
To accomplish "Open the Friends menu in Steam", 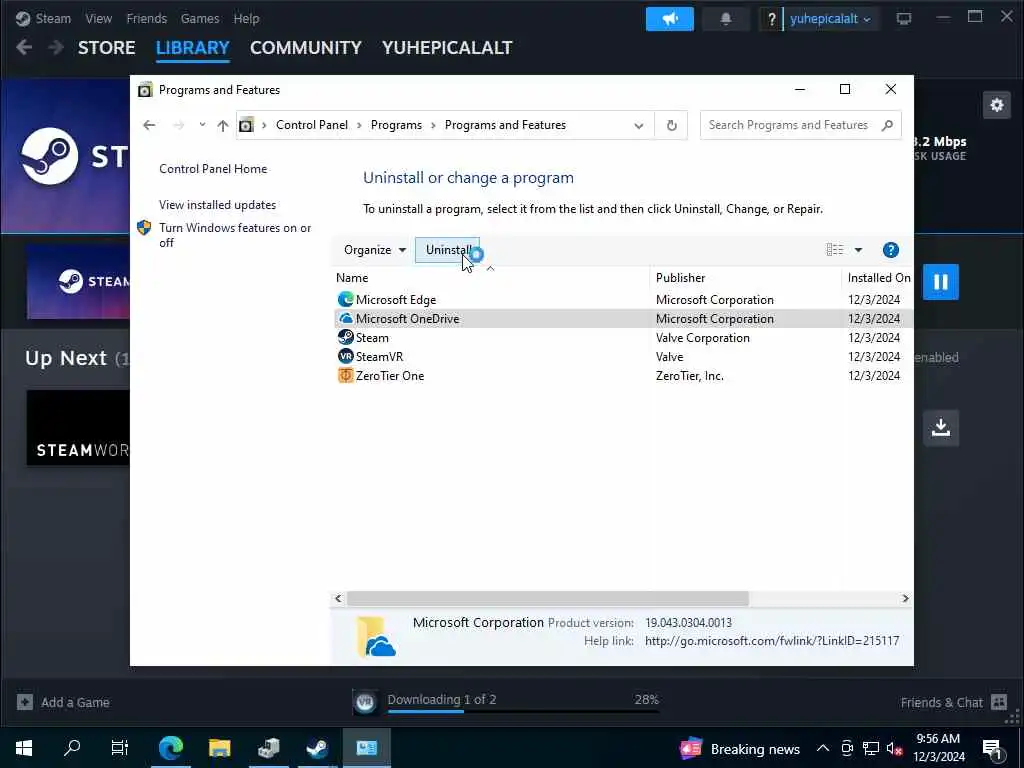I will tap(146, 18).
